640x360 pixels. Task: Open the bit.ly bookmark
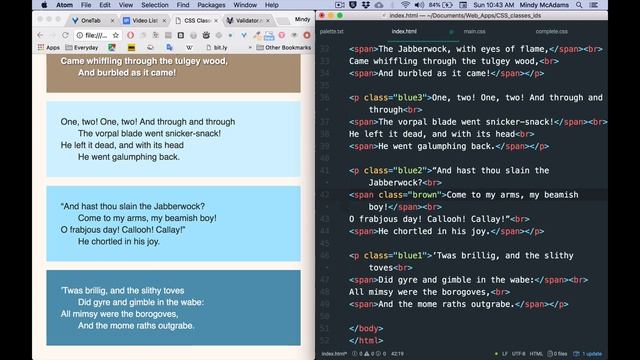pos(217,47)
